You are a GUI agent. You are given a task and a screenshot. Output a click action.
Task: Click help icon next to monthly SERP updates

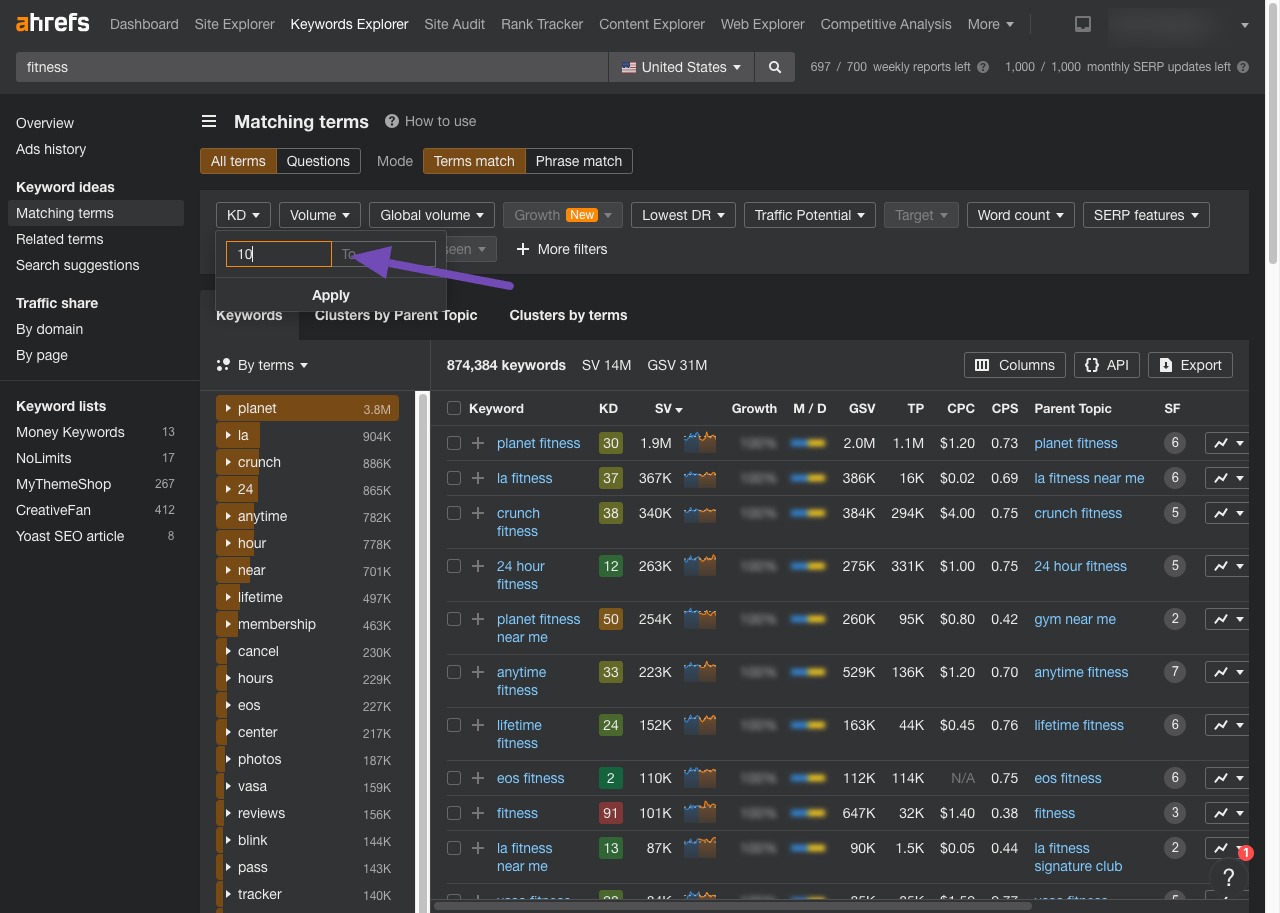(x=1243, y=67)
